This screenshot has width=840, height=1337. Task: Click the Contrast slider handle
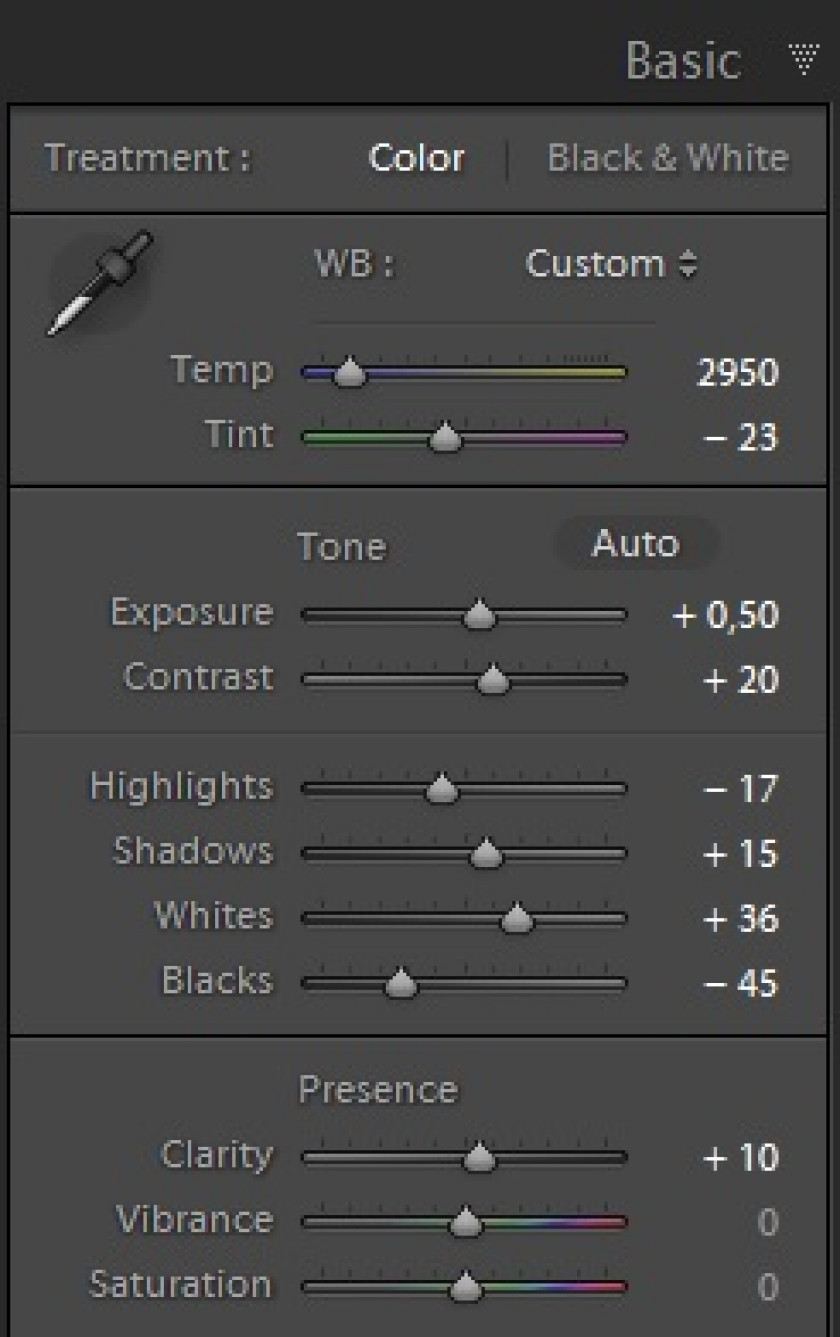point(492,680)
